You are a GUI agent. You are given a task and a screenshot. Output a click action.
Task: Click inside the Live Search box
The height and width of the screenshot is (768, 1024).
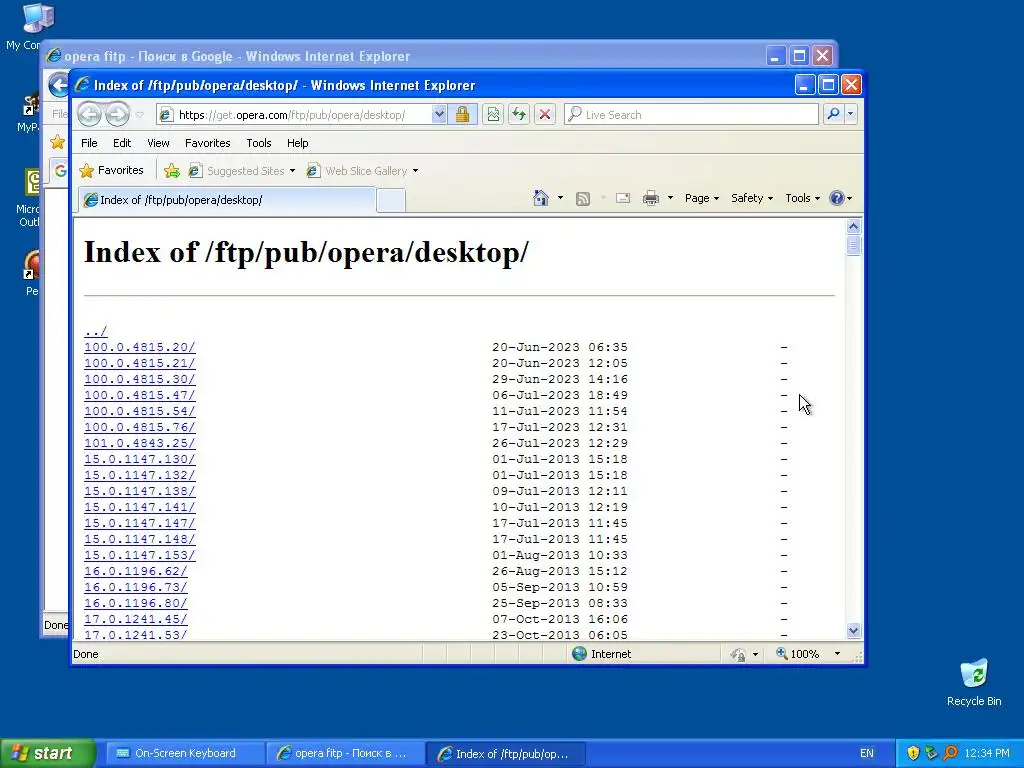tap(692, 115)
